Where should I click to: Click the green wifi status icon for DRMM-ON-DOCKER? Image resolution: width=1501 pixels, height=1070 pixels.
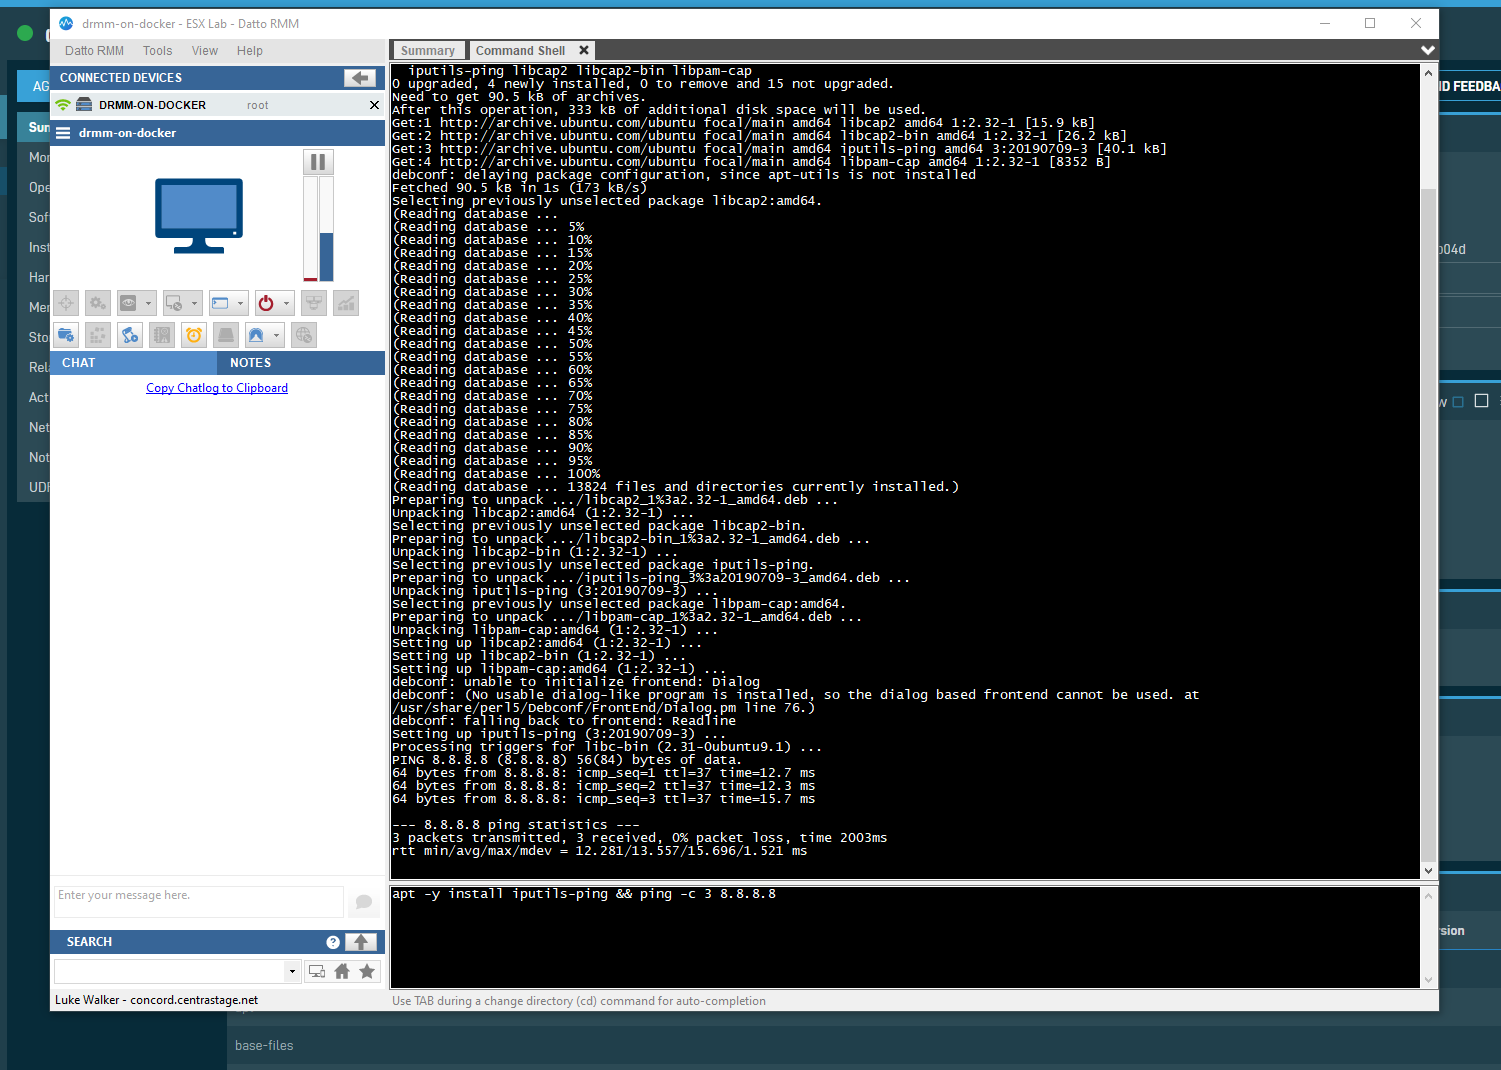click(63, 105)
